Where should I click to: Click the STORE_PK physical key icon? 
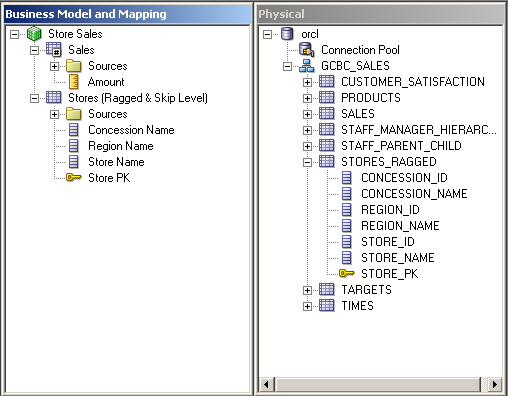346,273
